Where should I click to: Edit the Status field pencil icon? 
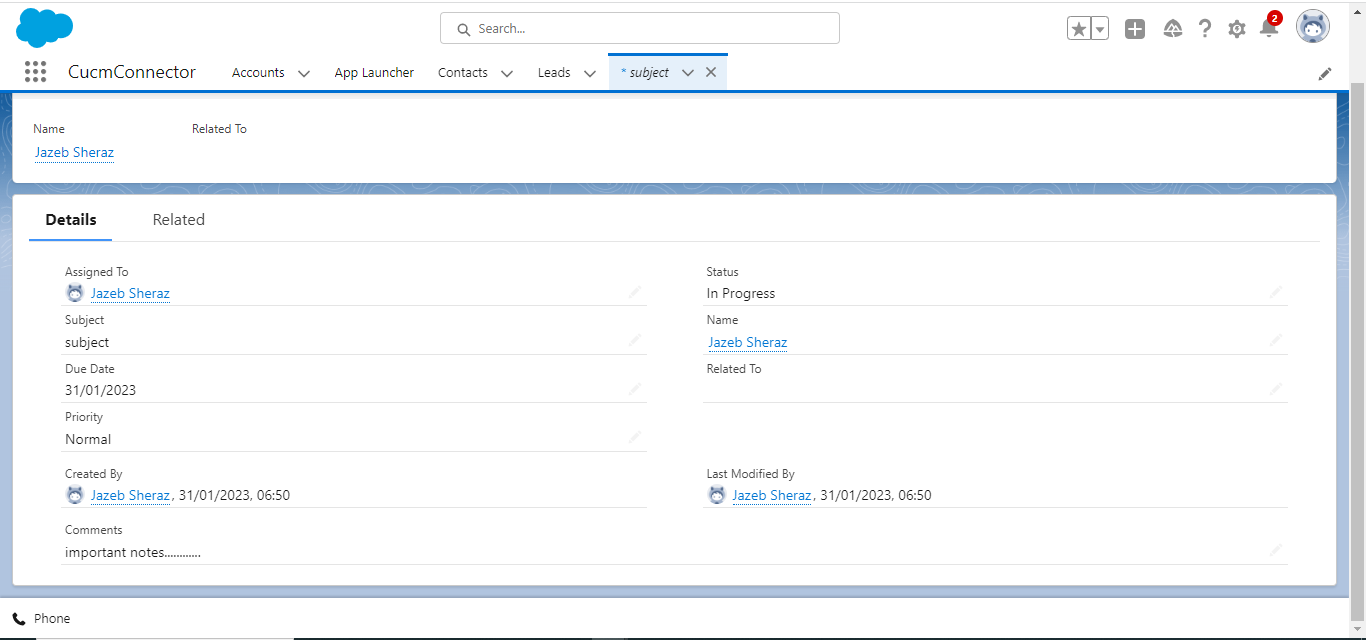point(1275,292)
